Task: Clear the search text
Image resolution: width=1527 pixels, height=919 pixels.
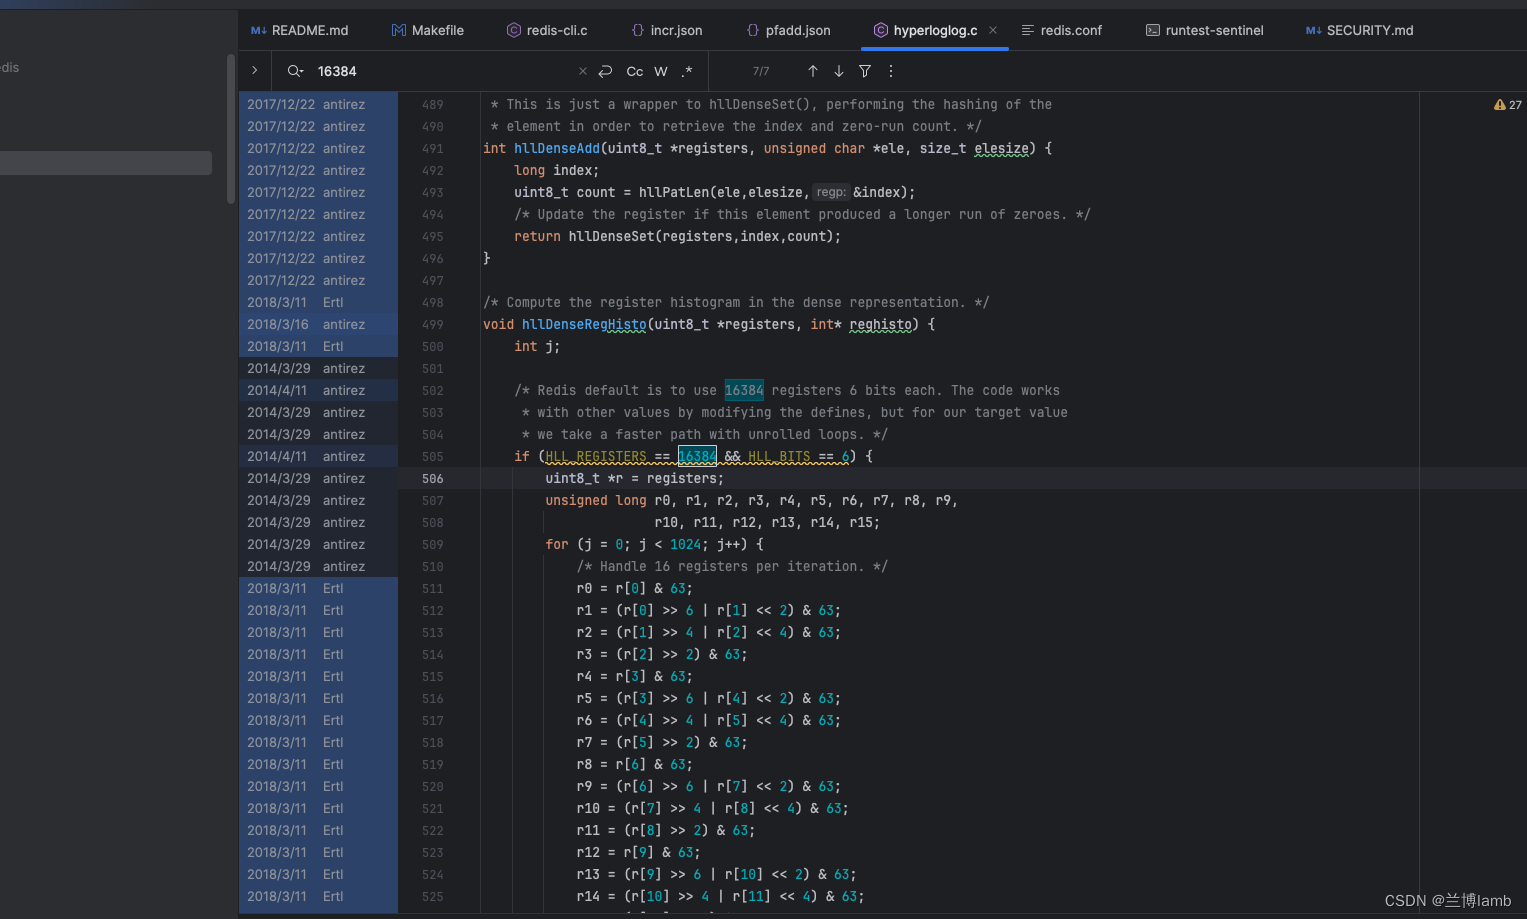Action: click(x=583, y=71)
